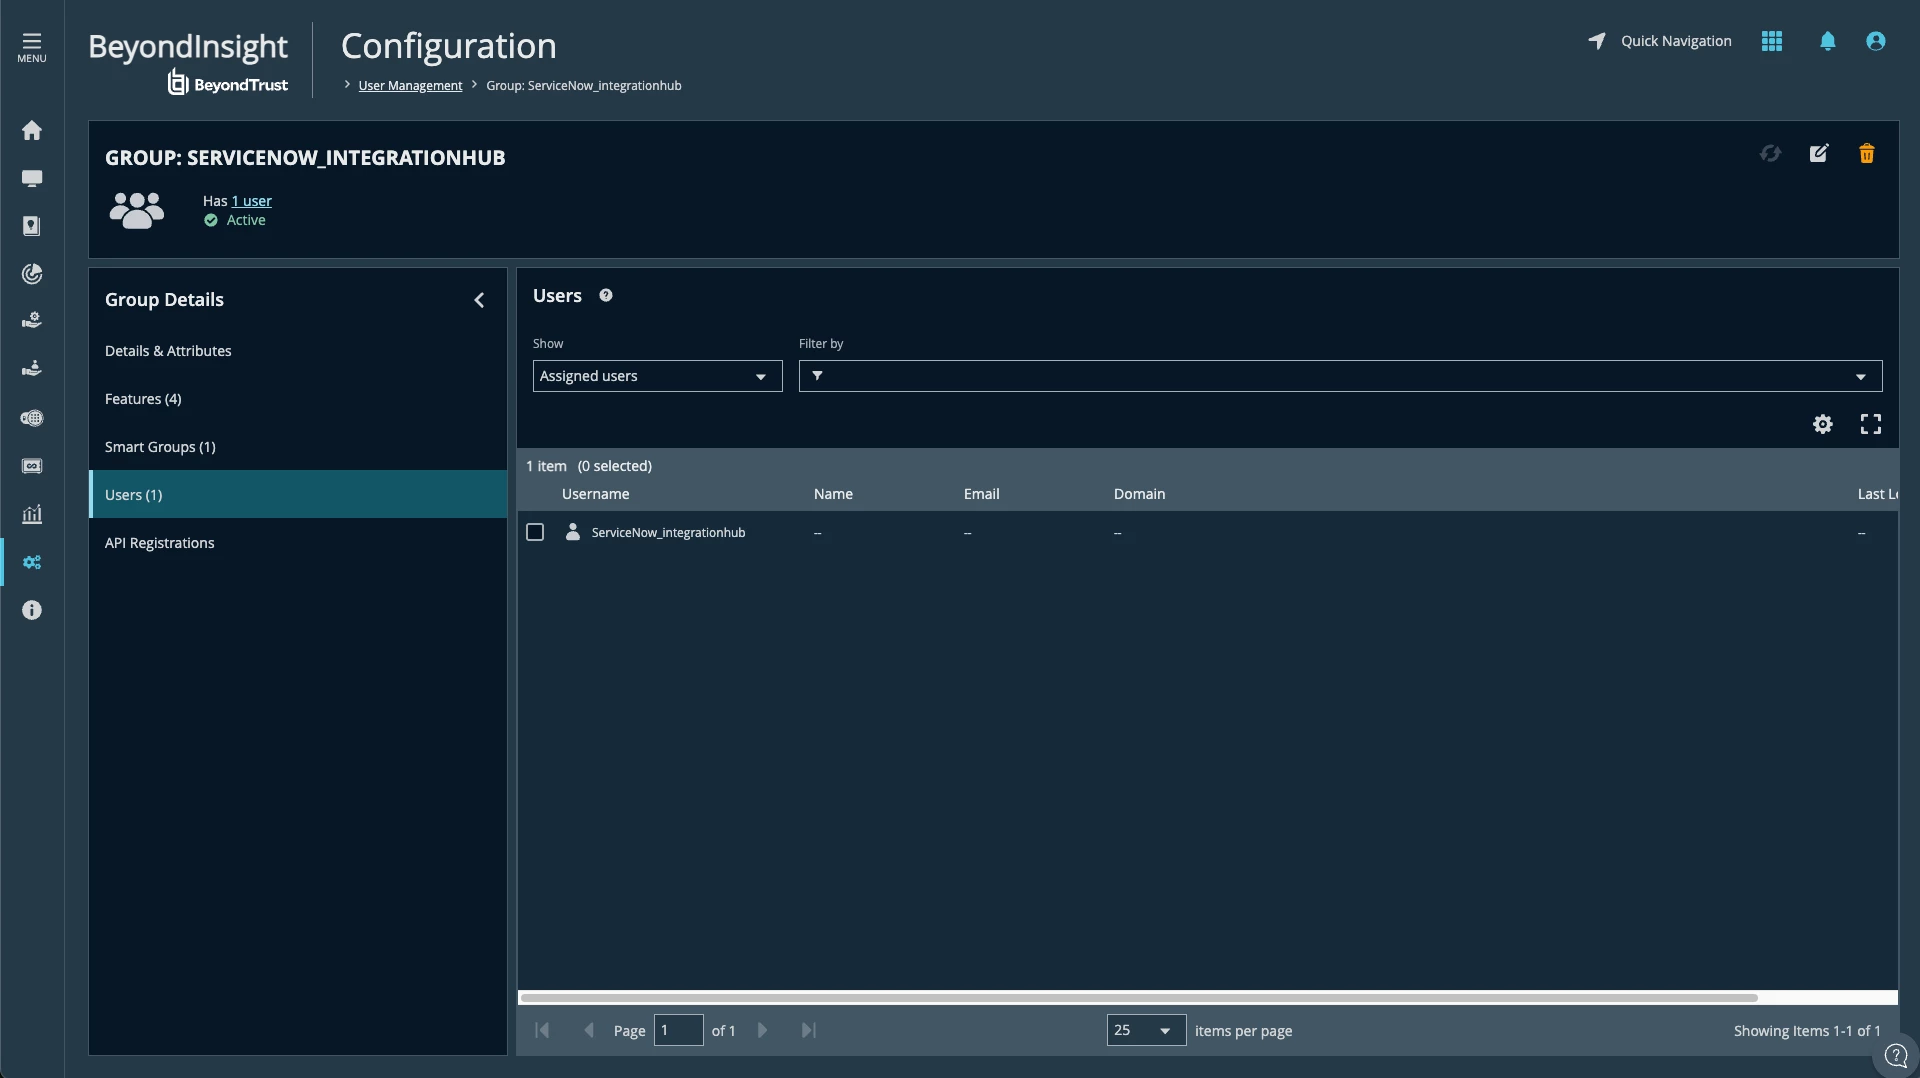Expand grid to full screen
Image resolution: width=1920 pixels, height=1078 pixels.
1871,425
